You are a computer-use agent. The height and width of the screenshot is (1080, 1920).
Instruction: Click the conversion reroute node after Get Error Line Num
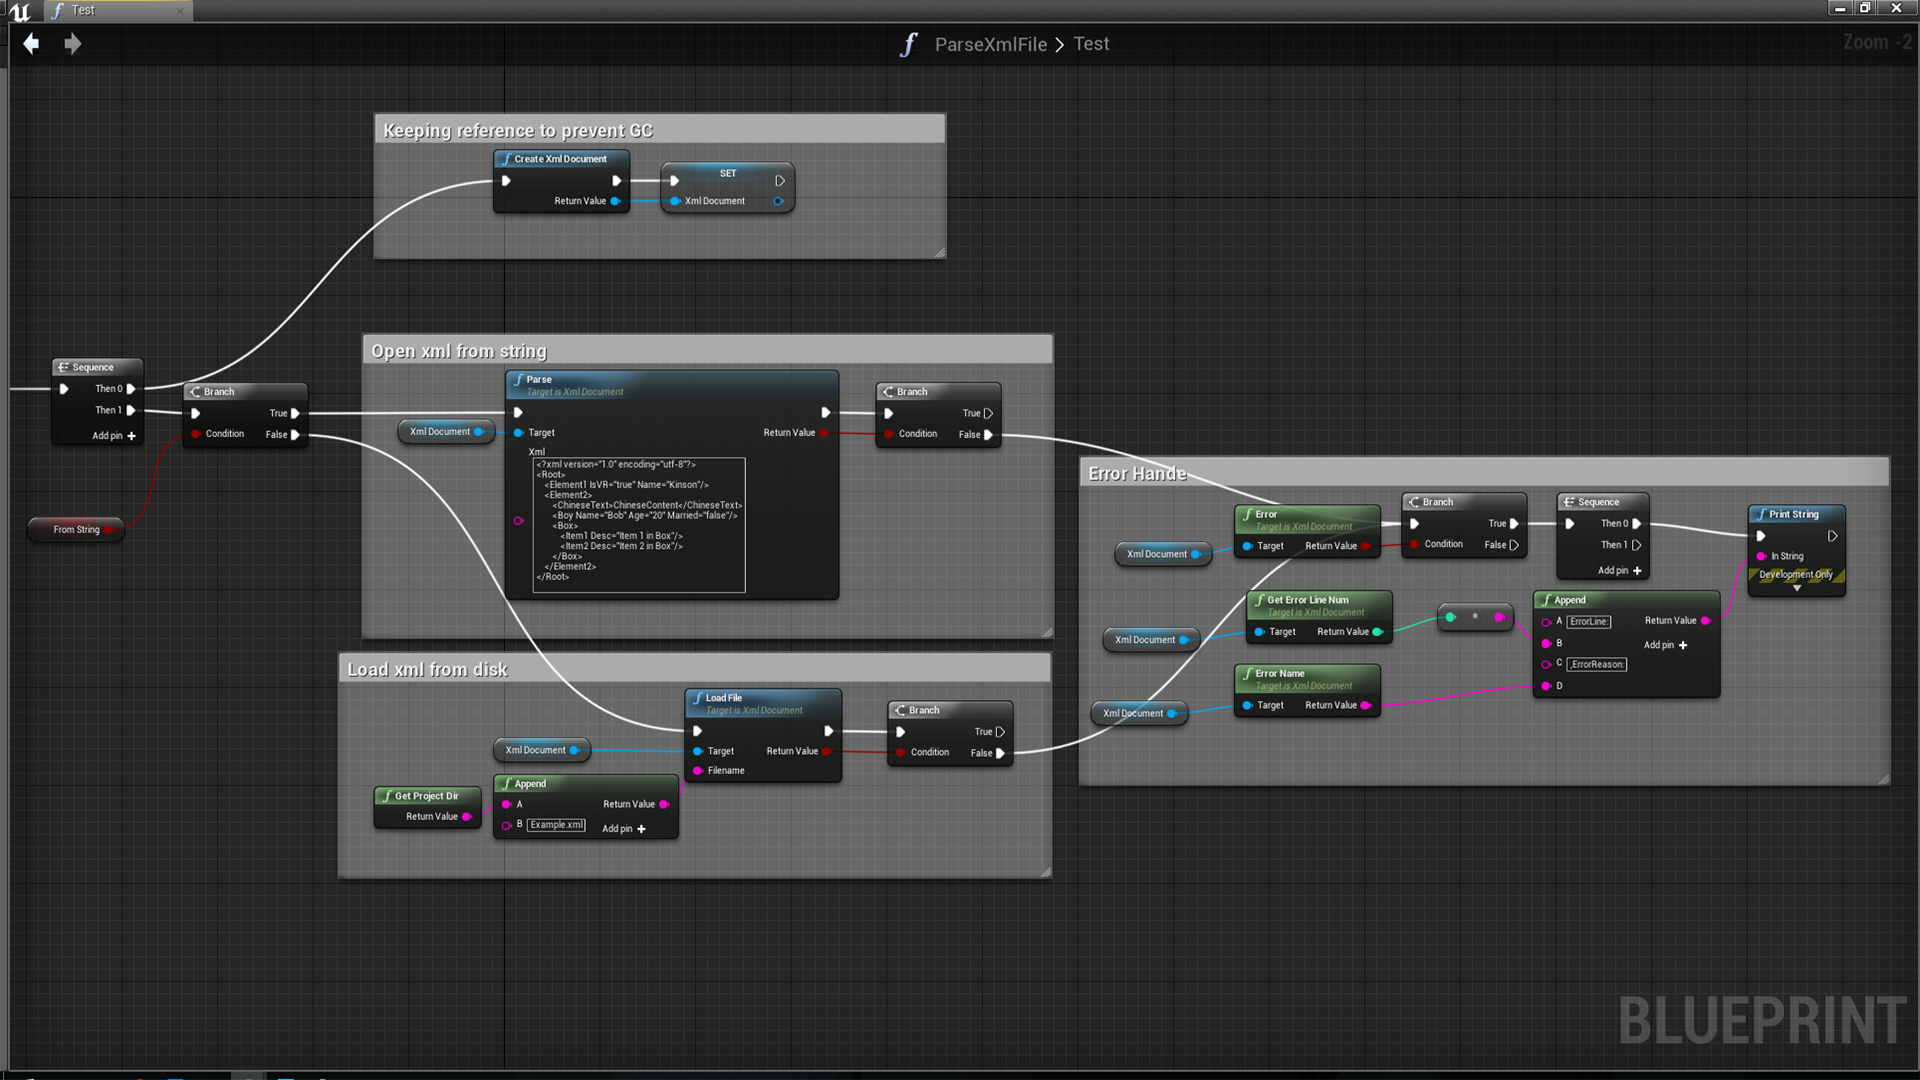[1474, 617]
